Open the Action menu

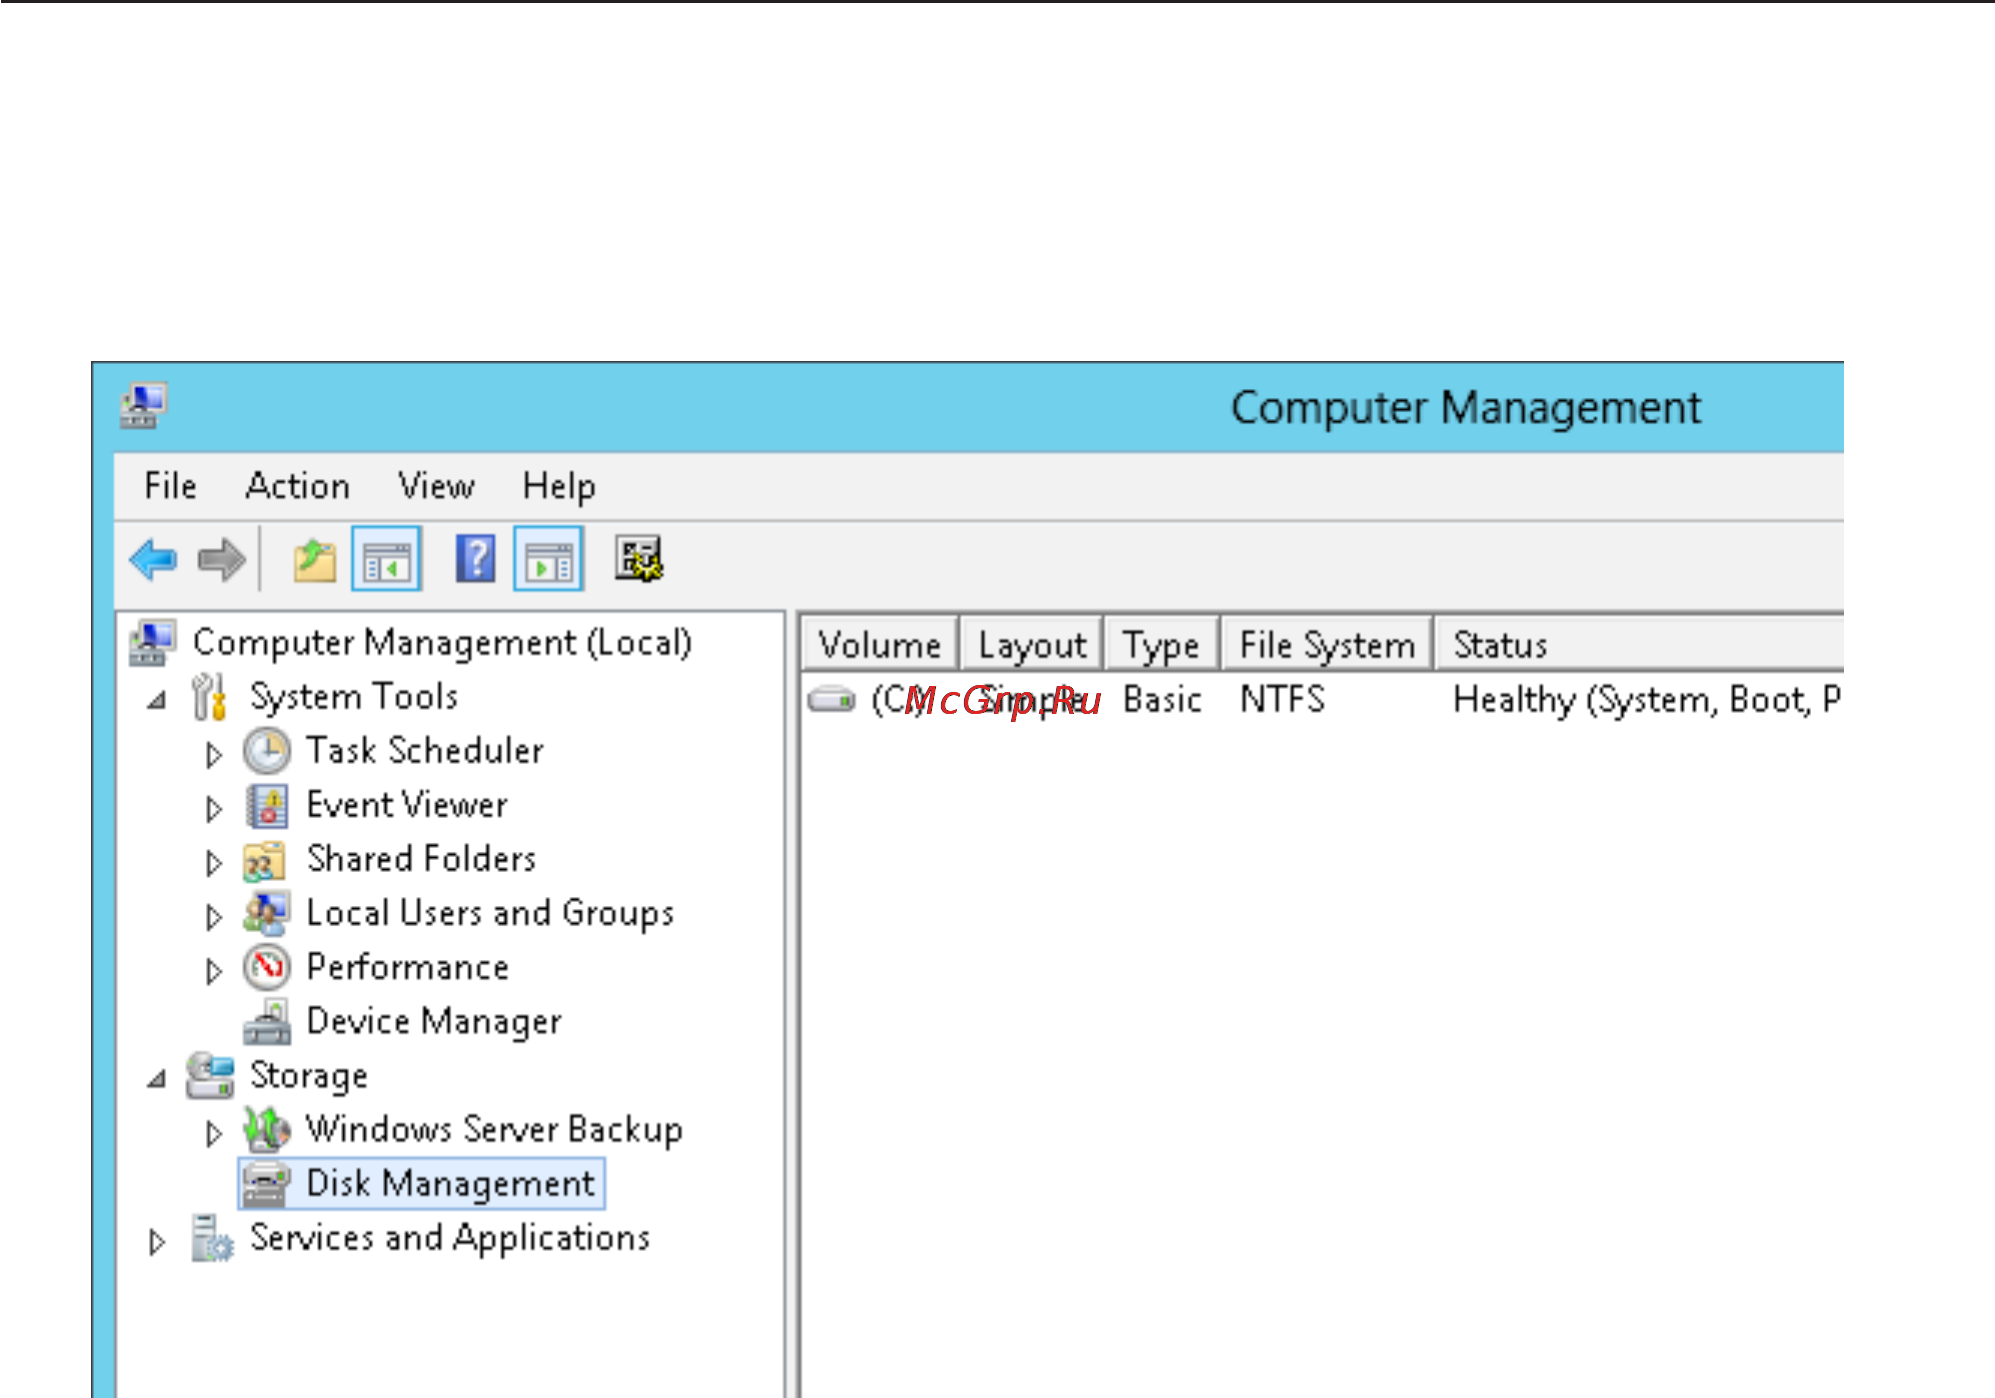[x=298, y=486]
